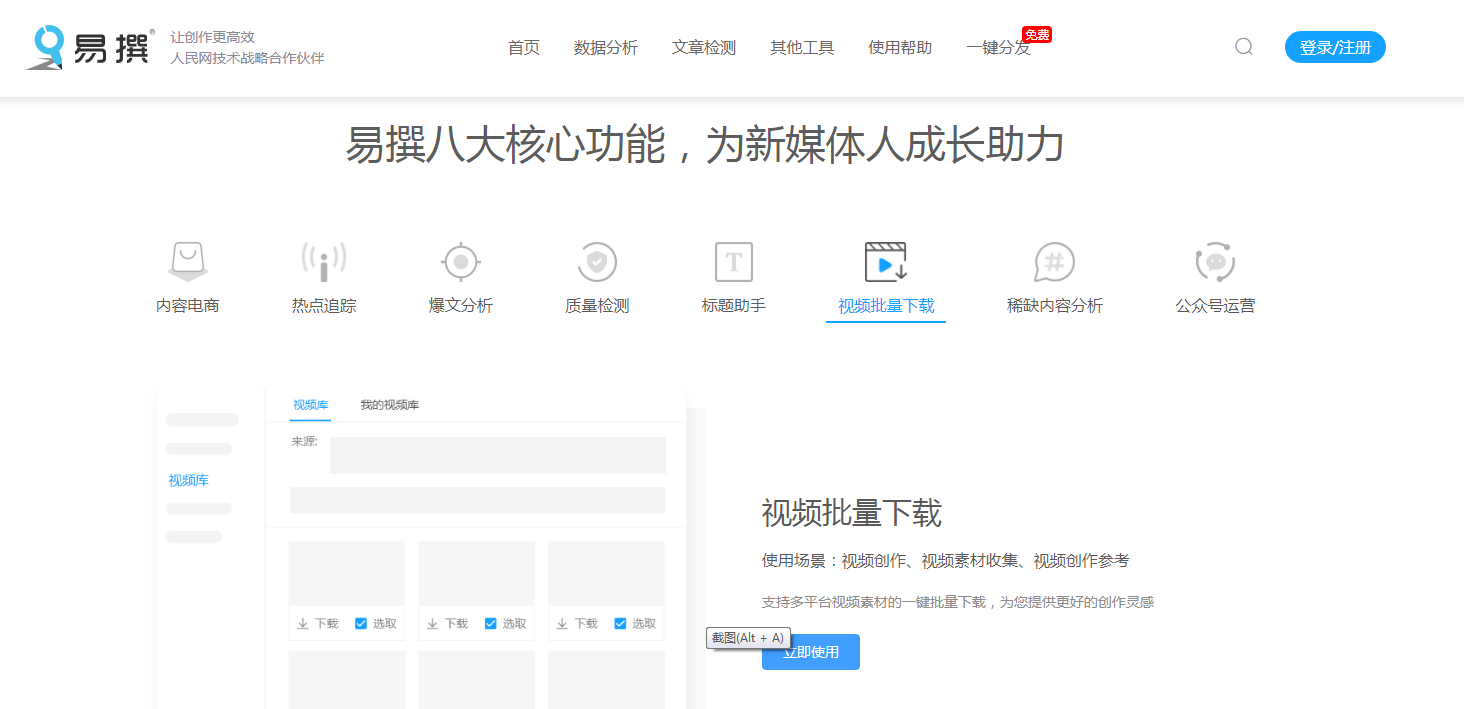The image size is (1464, 709).
Task: Switch to the 公众号运营 label tab
Action: (1215, 306)
